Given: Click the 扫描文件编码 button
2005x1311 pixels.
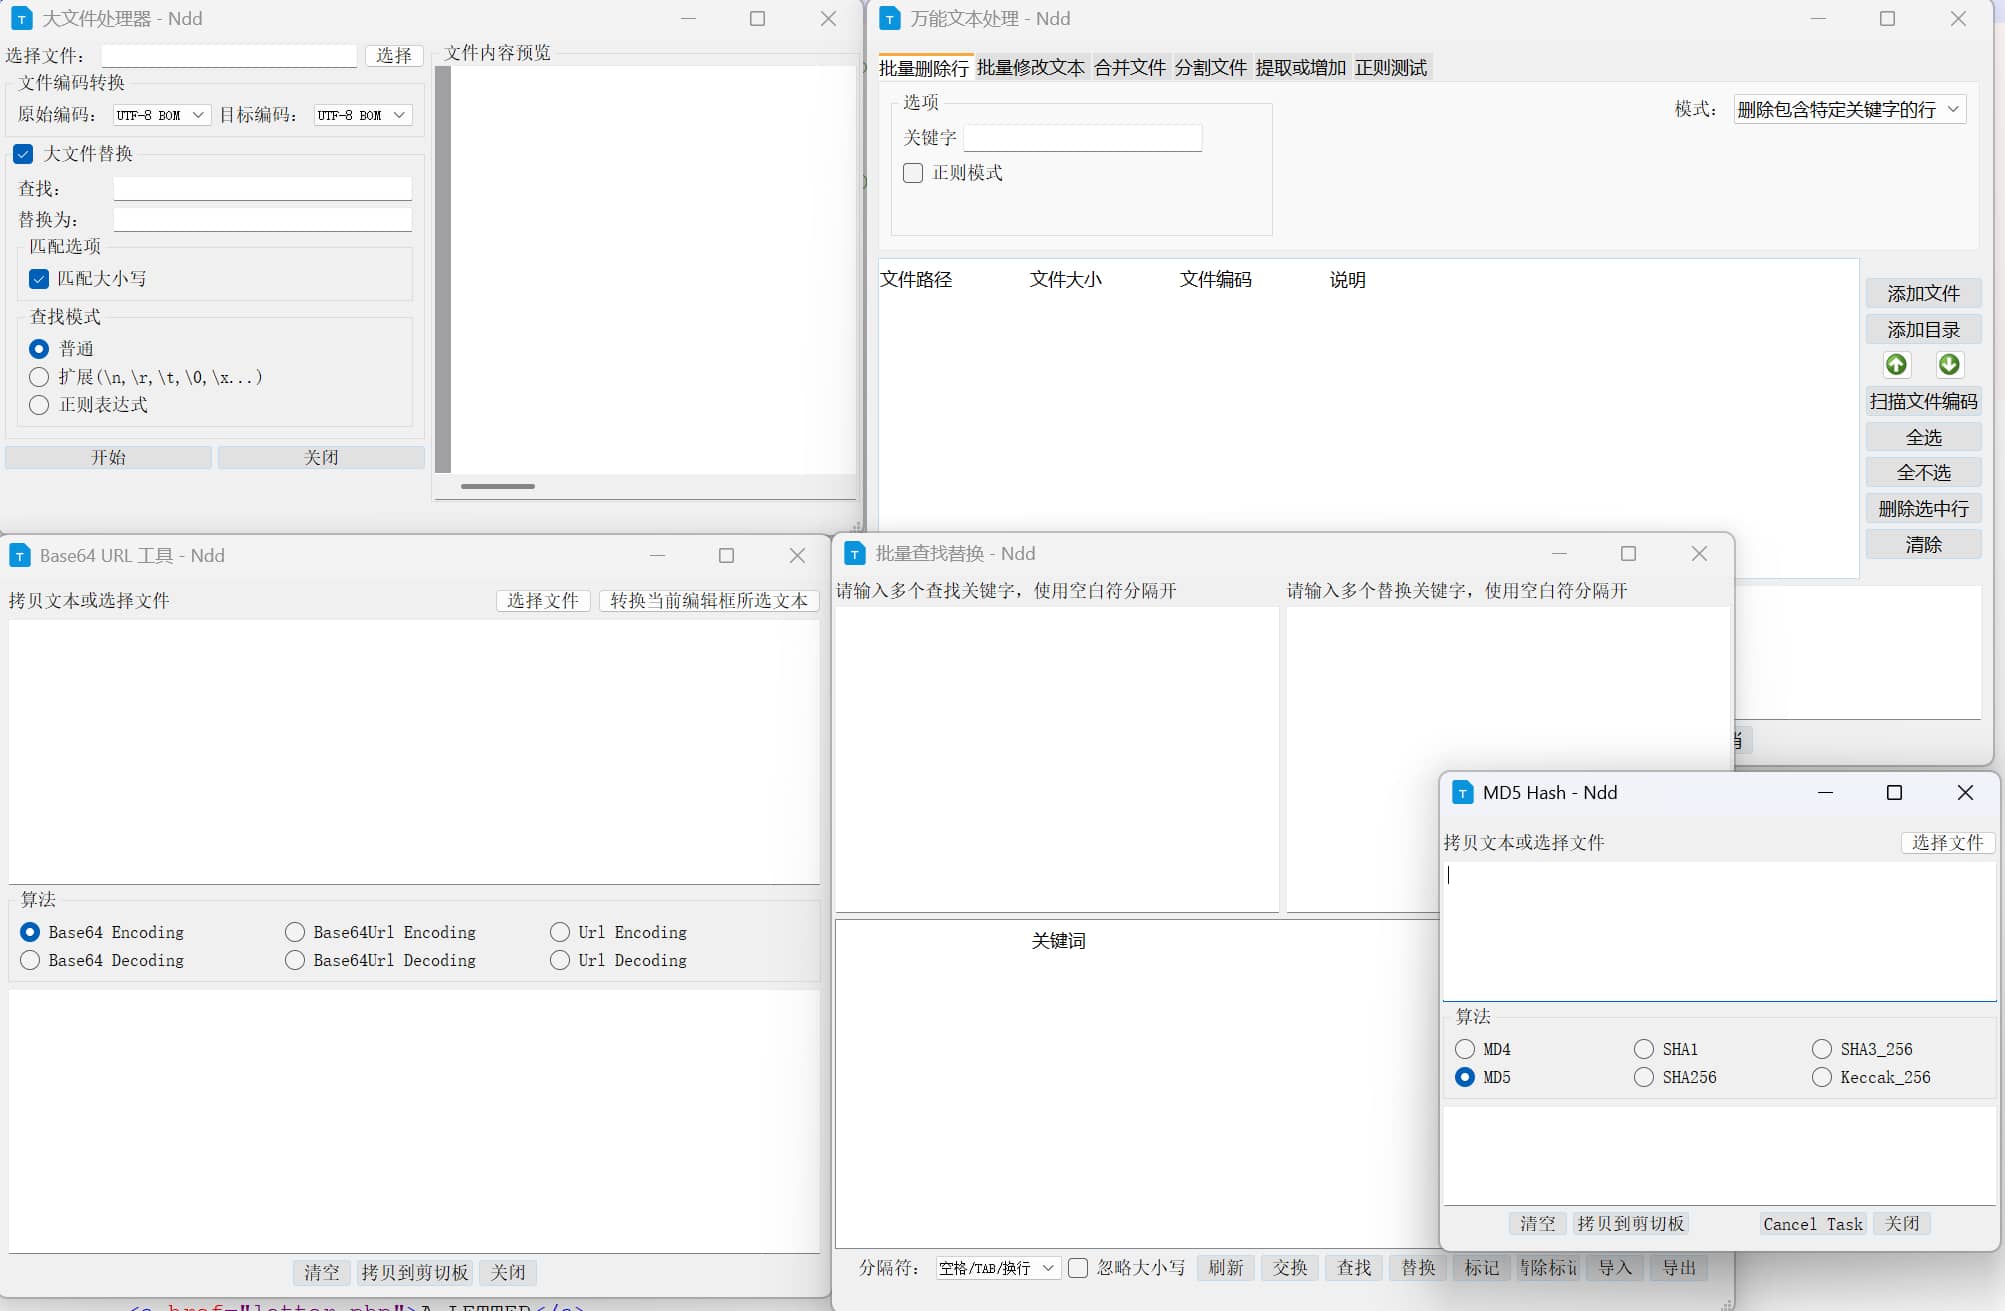Looking at the screenshot, I should click(1922, 401).
